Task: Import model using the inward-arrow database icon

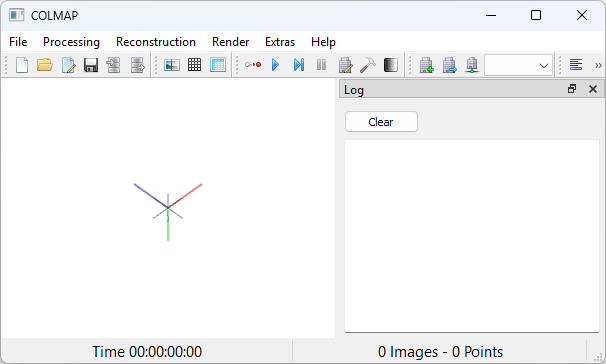Action: pos(114,65)
